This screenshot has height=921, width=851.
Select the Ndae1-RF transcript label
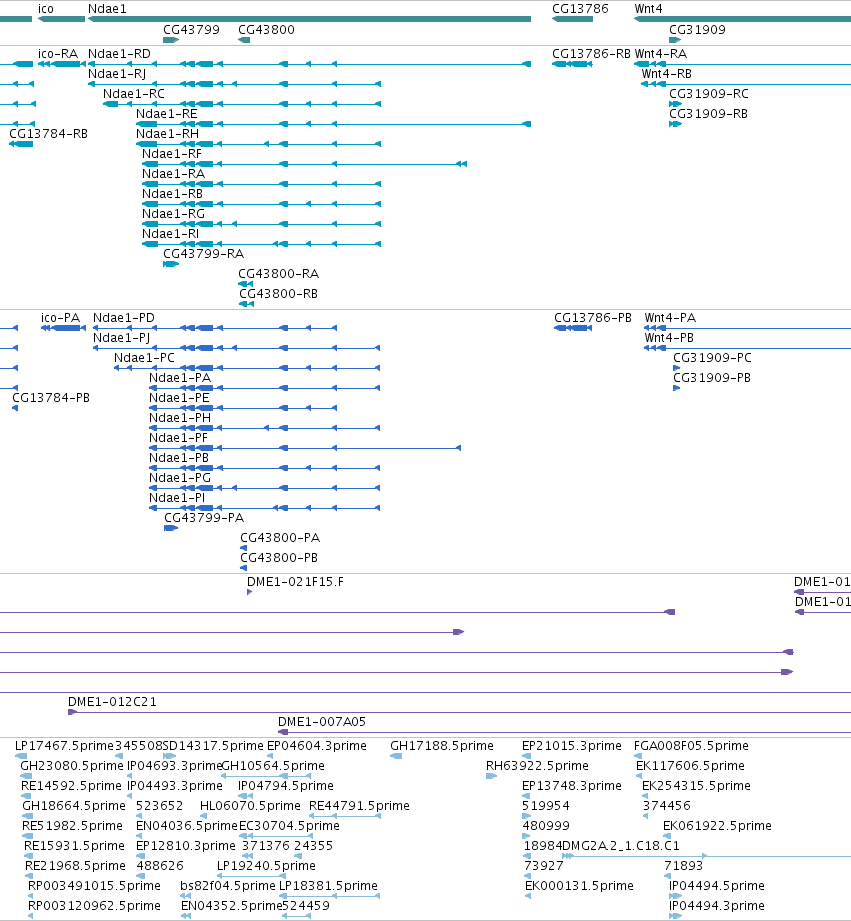coord(172,154)
